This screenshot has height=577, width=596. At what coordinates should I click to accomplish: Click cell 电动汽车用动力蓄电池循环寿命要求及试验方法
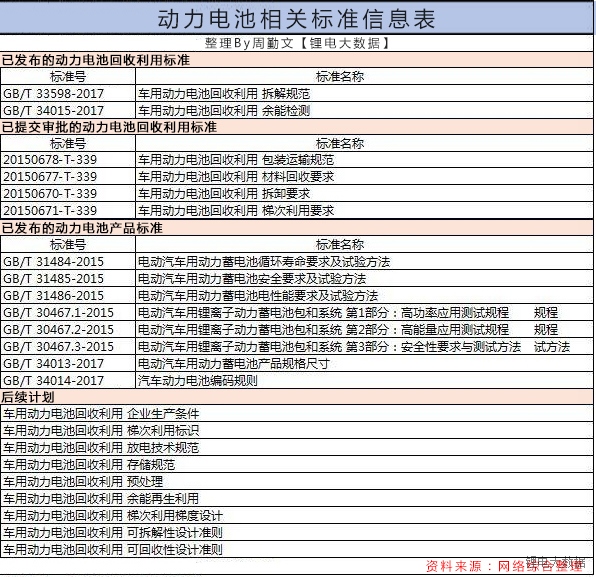[x=364, y=262]
